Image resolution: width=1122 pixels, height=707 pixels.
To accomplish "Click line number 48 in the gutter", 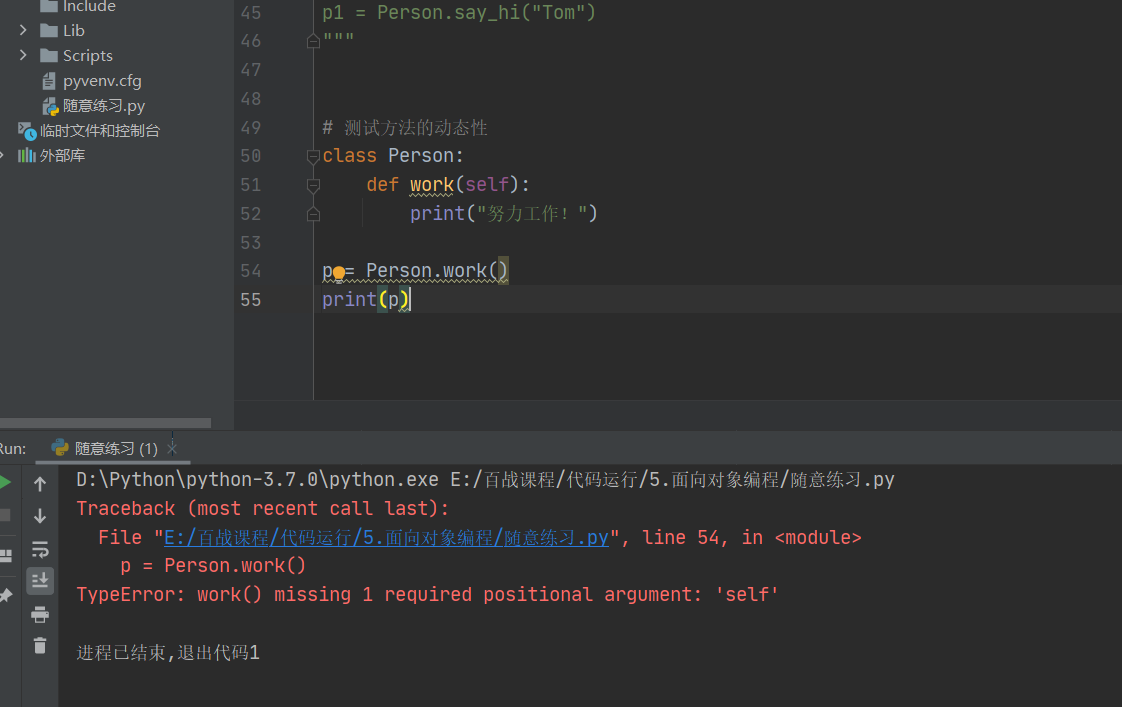I will 250,99.
